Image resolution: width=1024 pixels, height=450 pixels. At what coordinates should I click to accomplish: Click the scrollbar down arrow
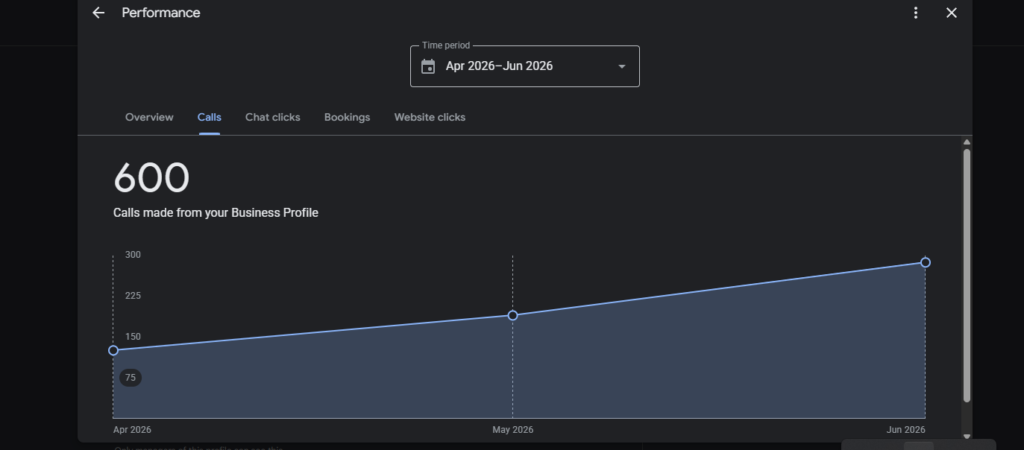point(967,436)
